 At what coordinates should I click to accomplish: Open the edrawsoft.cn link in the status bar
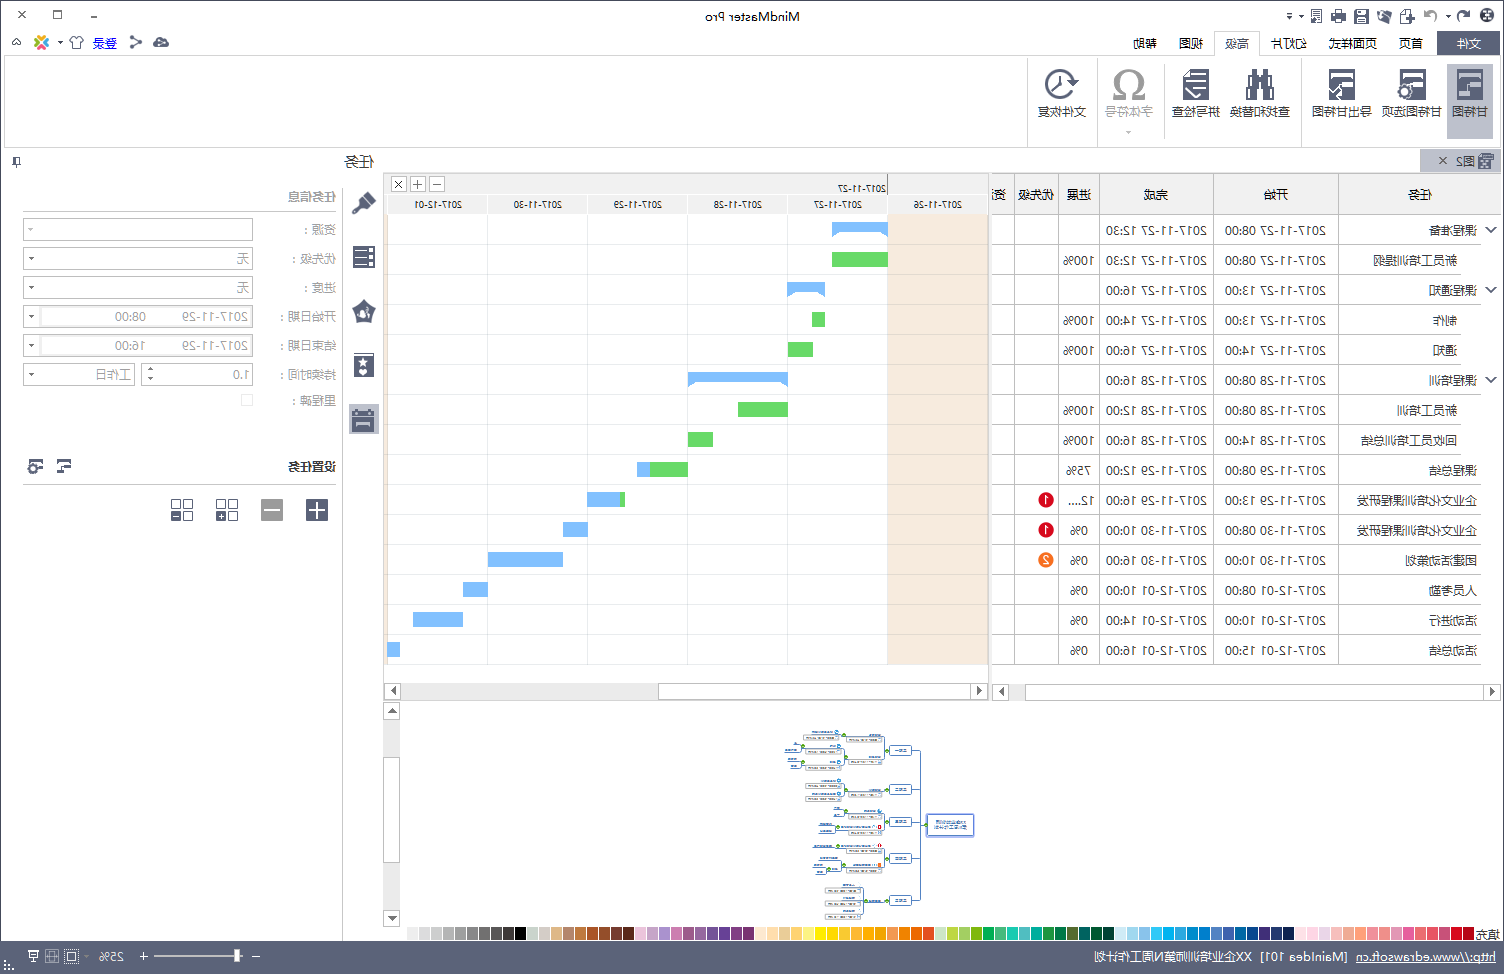point(1426,957)
